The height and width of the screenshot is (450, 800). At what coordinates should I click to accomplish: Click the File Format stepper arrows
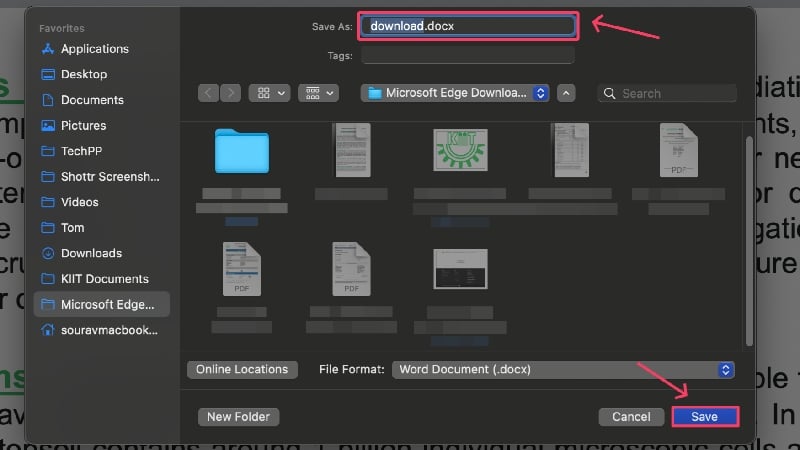pos(726,370)
